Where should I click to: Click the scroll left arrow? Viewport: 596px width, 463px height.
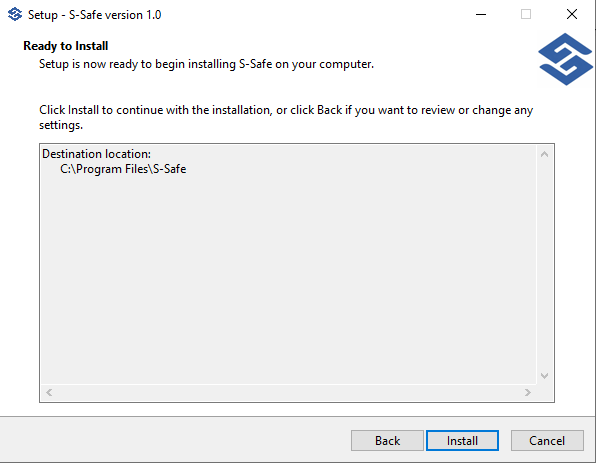pyautogui.click(x=49, y=392)
